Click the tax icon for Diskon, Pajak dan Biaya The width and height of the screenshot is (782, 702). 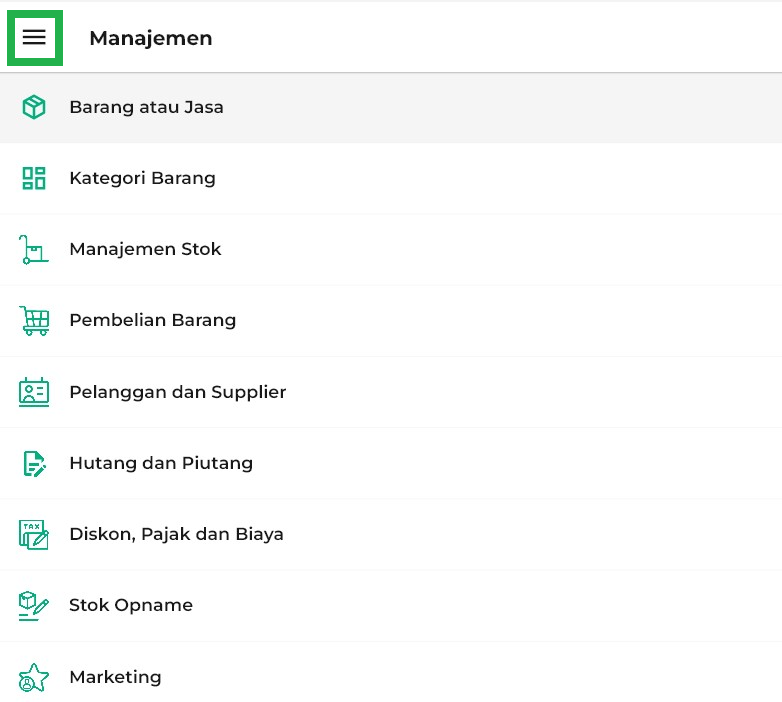pos(34,535)
